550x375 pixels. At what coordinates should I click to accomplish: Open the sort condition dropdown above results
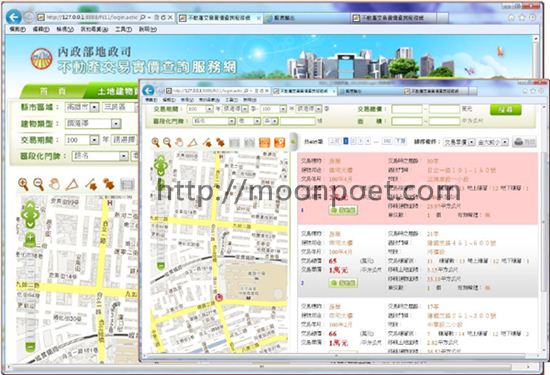coord(460,142)
